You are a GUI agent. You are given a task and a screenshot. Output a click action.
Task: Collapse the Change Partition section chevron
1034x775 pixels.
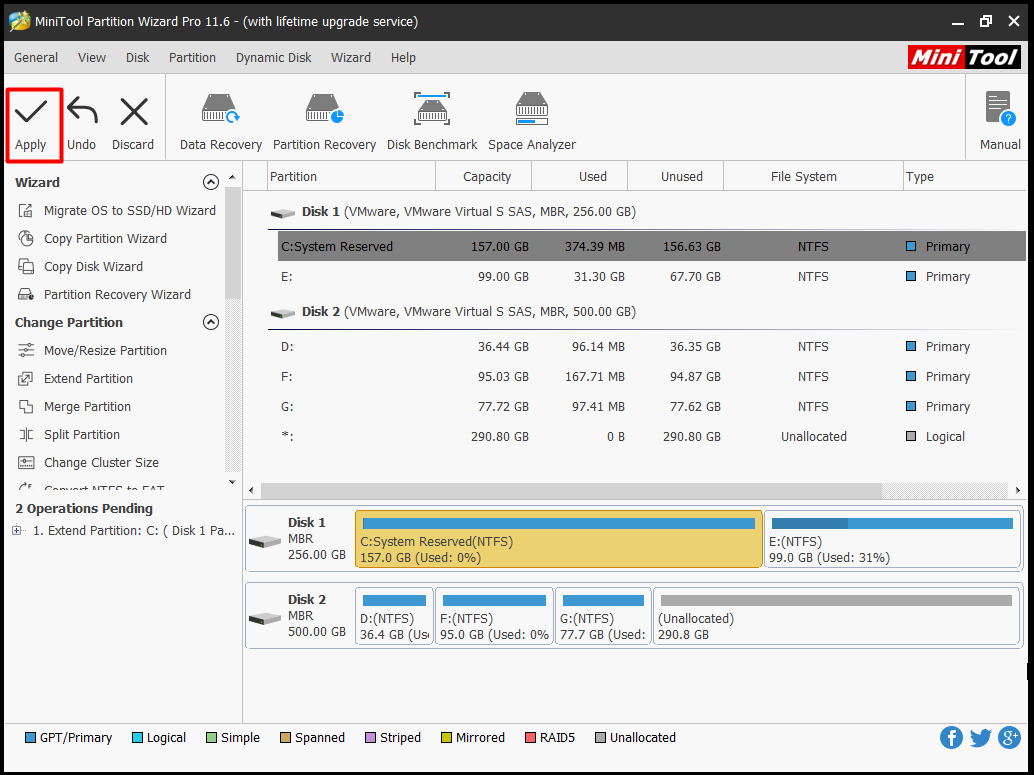210,322
